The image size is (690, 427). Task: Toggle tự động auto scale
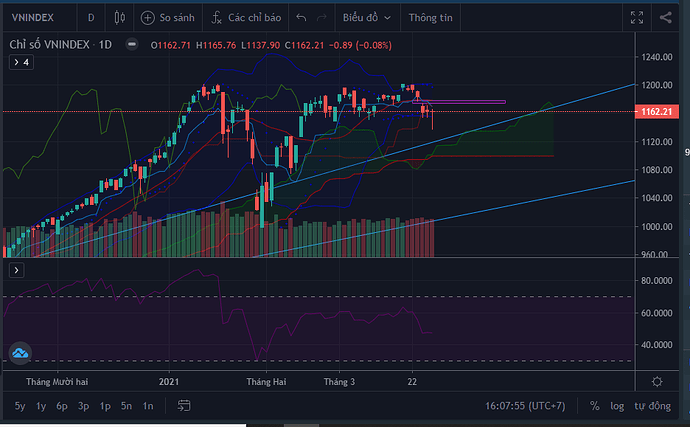[x=653, y=406]
